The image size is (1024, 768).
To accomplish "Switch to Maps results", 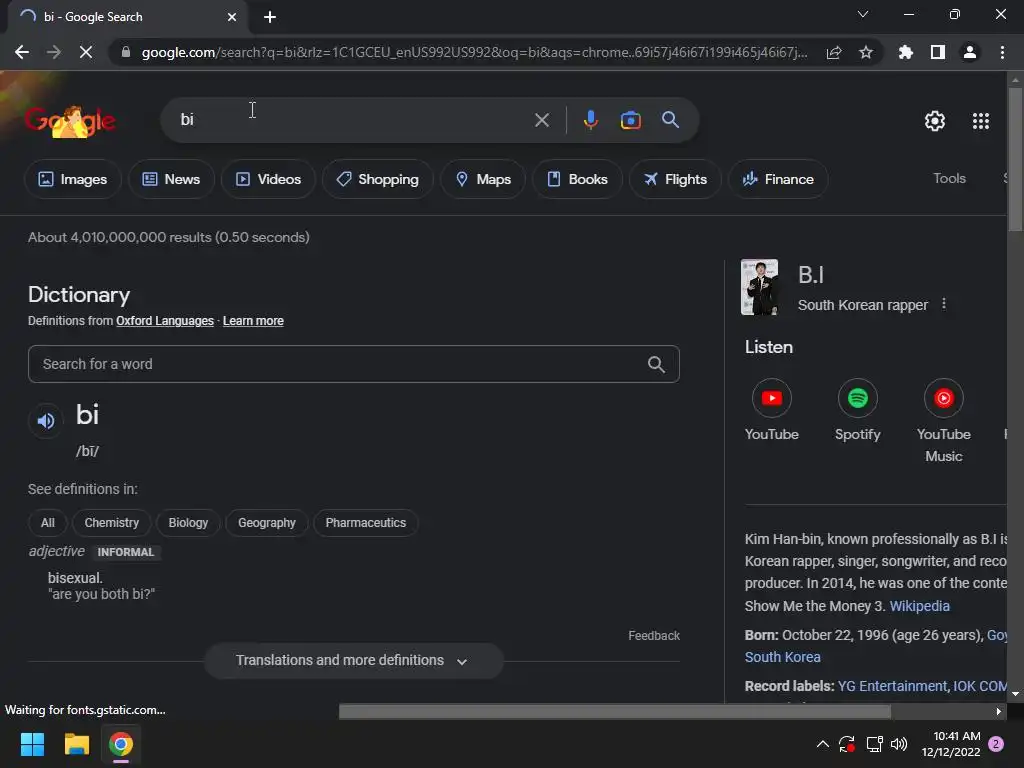I will tap(483, 179).
